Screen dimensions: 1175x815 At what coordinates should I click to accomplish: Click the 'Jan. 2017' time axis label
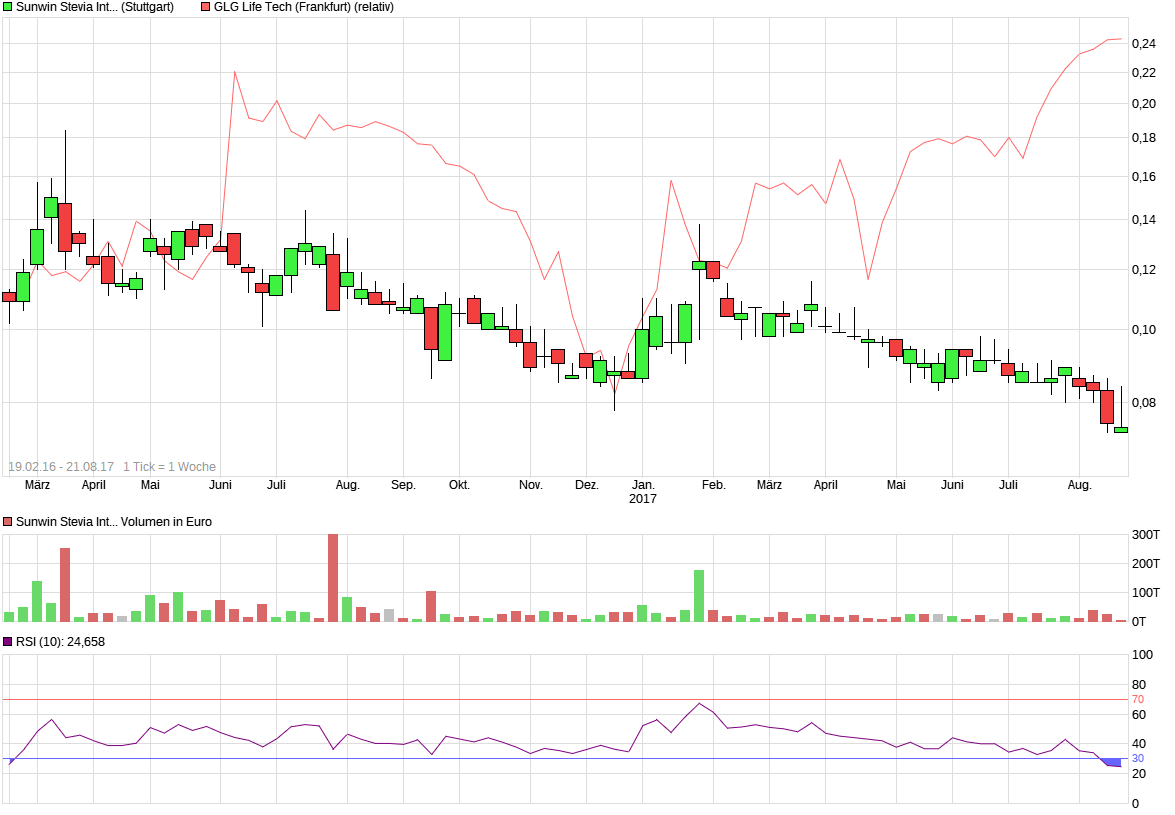pyautogui.click(x=643, y=492)
